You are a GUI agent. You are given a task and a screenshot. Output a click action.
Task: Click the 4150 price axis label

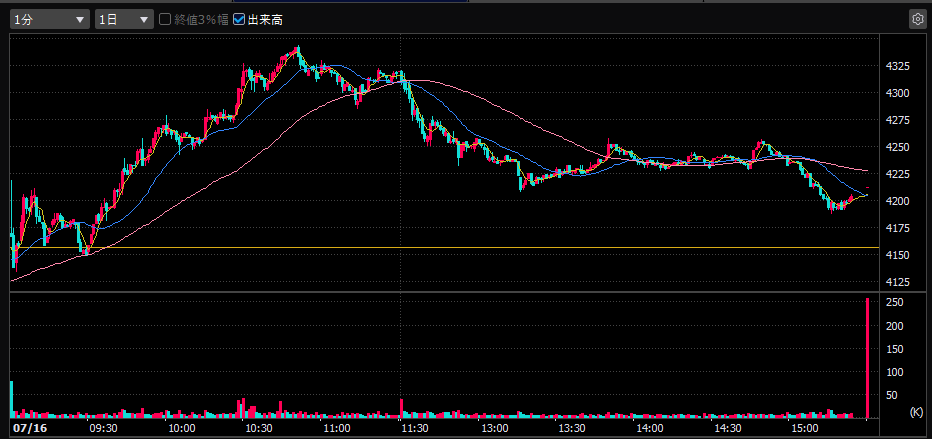coord(897,255)
